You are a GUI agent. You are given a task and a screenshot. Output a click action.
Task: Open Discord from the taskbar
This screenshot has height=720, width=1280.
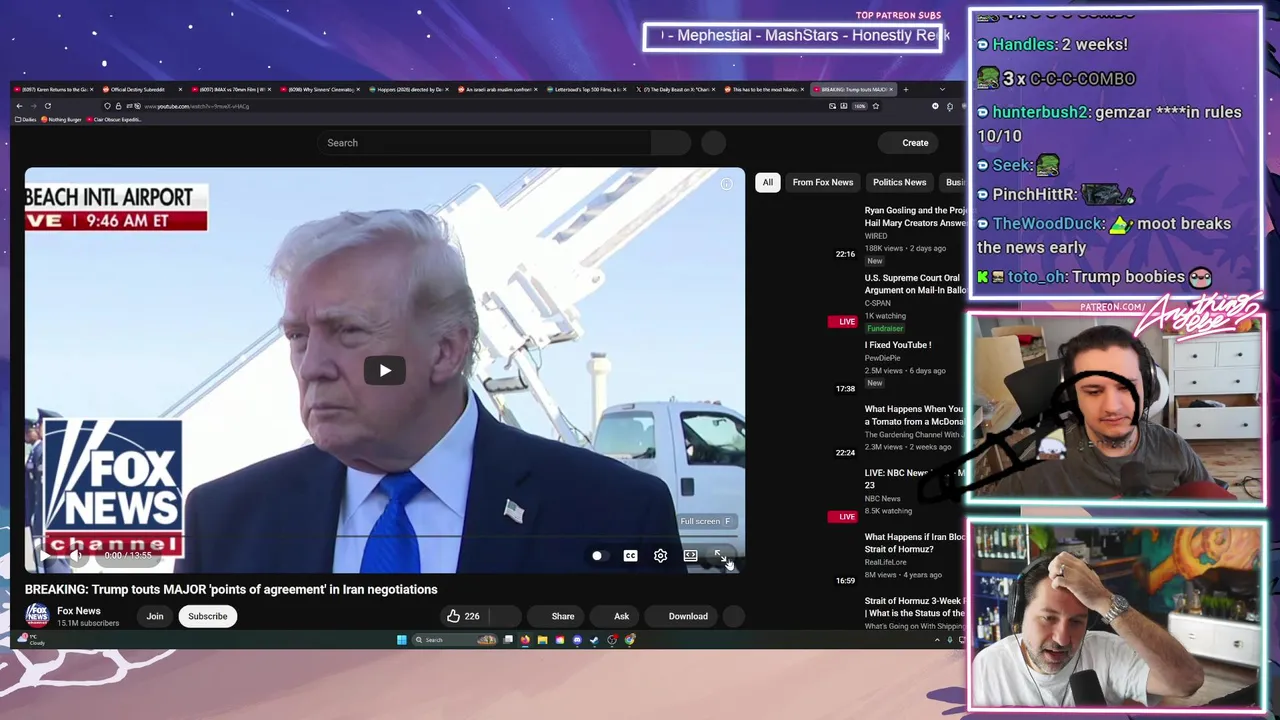point(577,640)
